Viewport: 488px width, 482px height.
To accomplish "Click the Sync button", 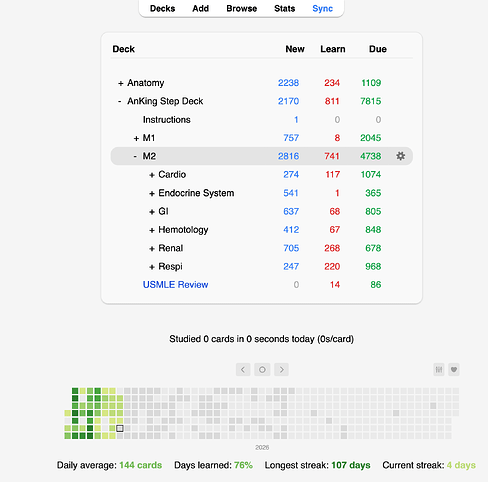I will (x=322, y=8).
